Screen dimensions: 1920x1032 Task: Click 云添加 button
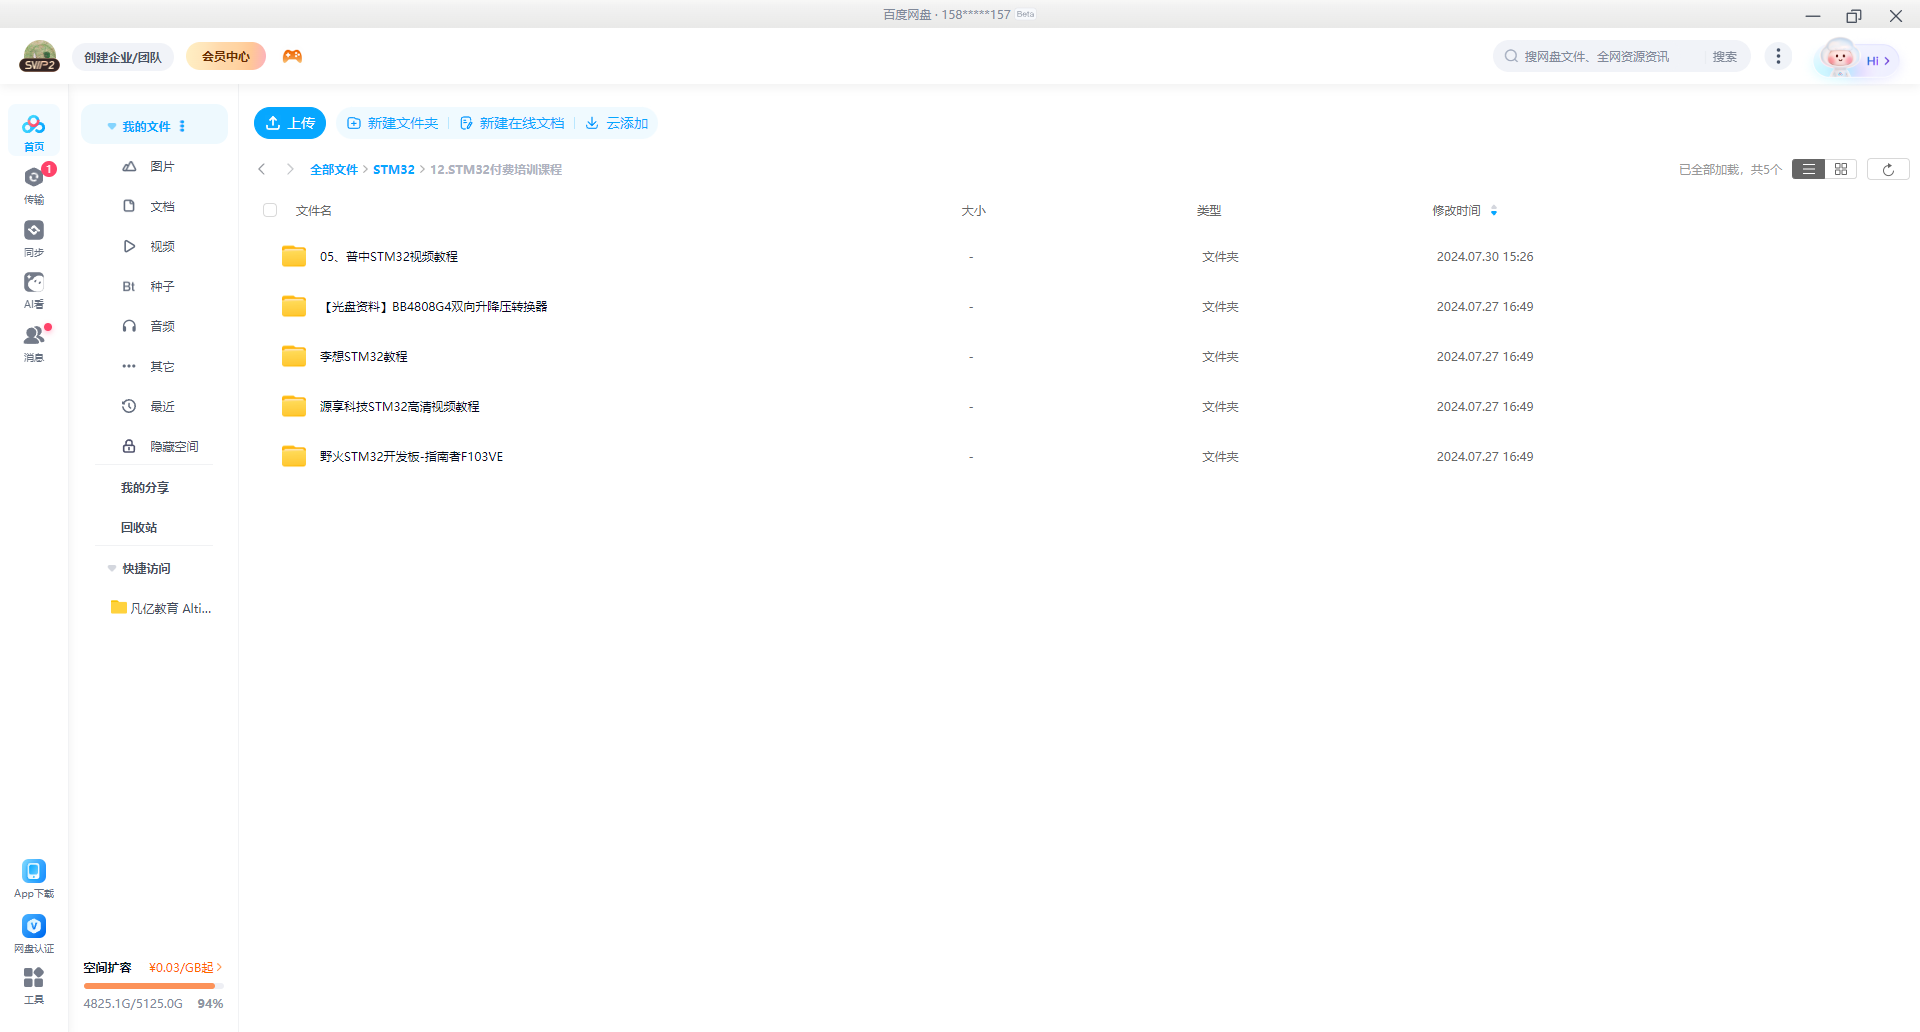(617, 123)
